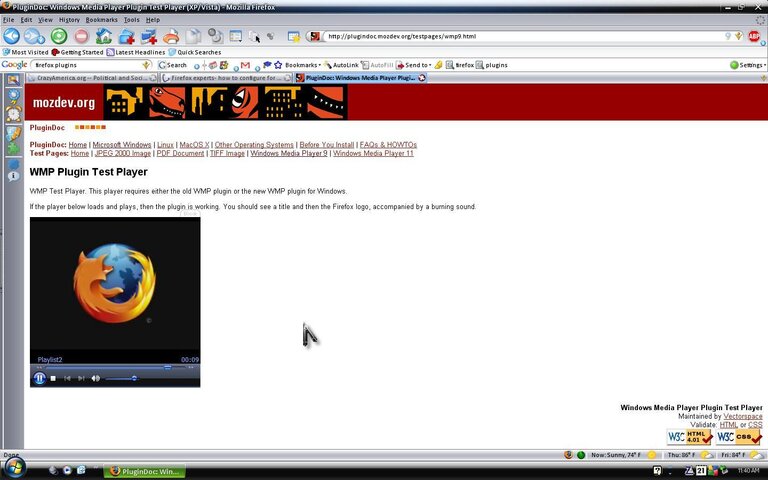The width and height of the screenshot is (768, 480).
Task: Click the PluginDoc taskbar button
Action: [145, 471]
